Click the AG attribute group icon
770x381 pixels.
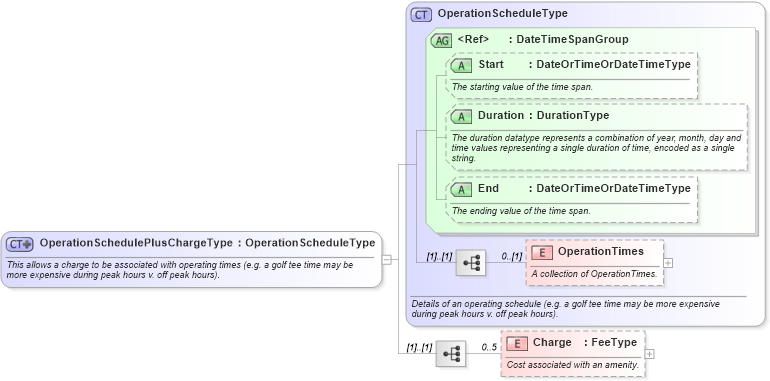(x=441, y=41)
